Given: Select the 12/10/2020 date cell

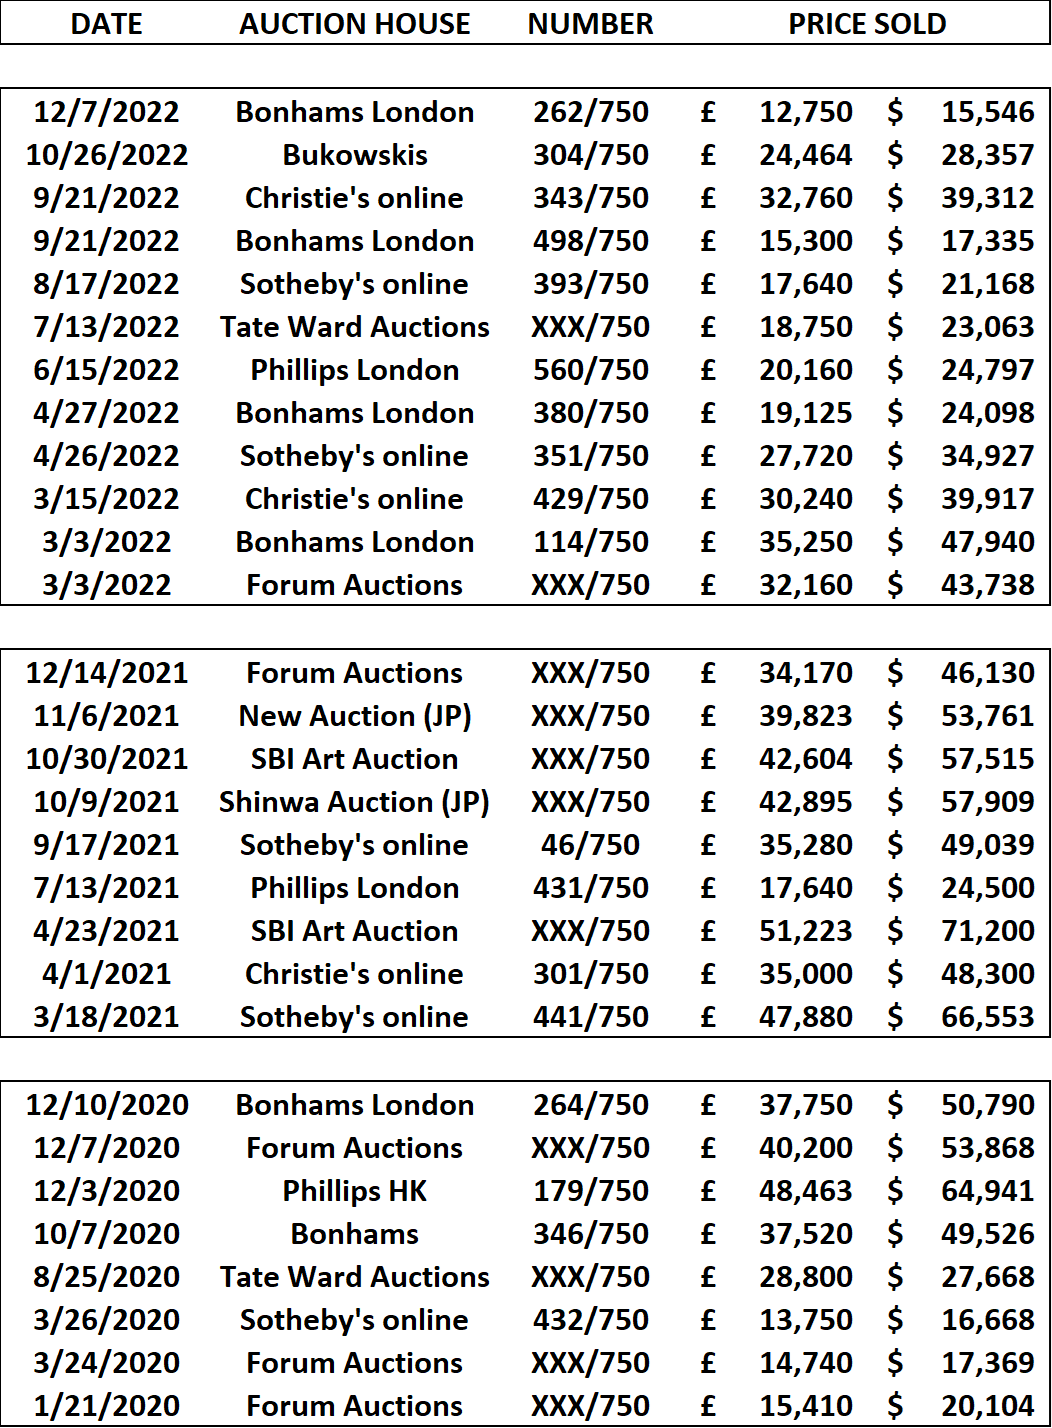Looking at the screenshot, I should [106, 1105].
